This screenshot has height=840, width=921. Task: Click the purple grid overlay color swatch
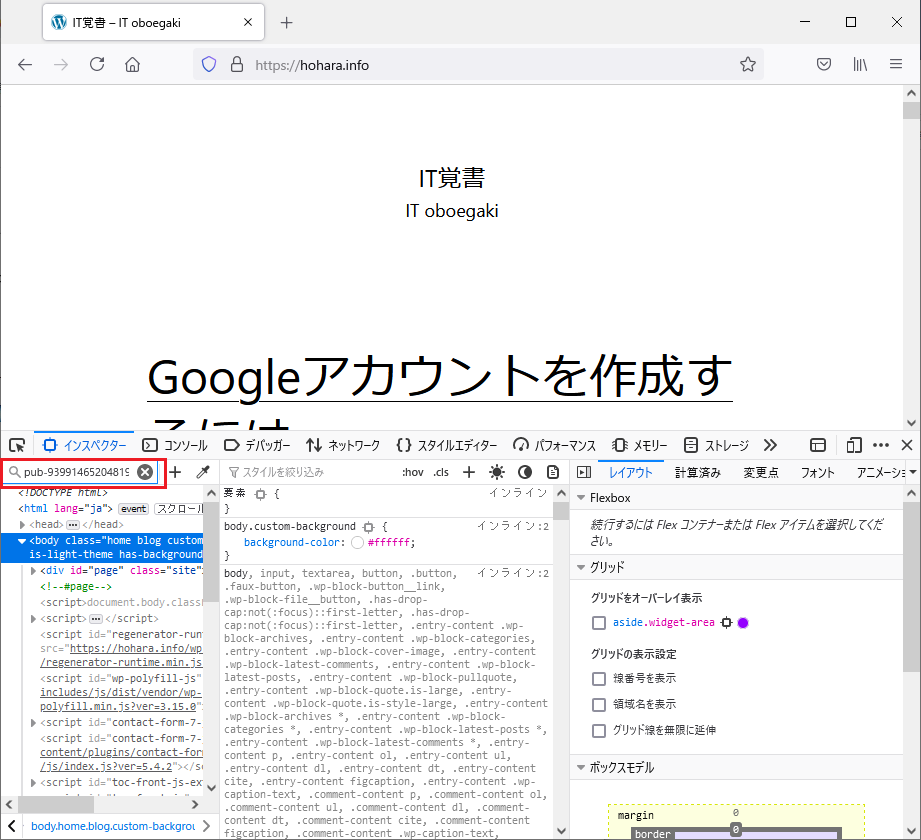click(743, 623)
